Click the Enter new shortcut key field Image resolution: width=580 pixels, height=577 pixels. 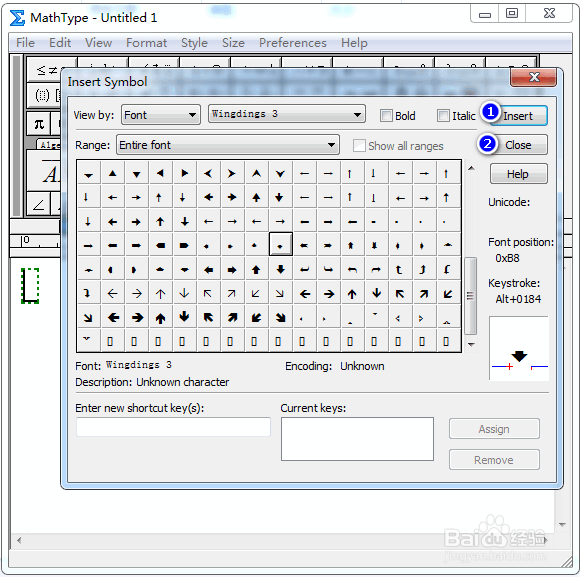173,427
